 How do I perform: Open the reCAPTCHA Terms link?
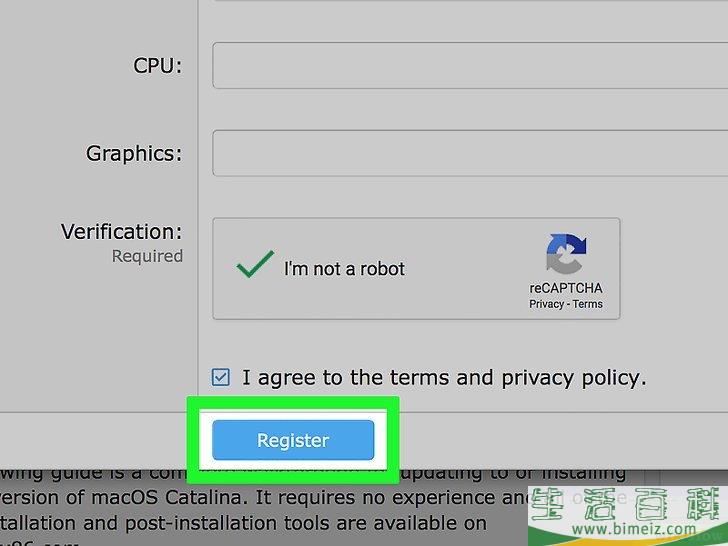pyautogui.click(x=587, y=304)
